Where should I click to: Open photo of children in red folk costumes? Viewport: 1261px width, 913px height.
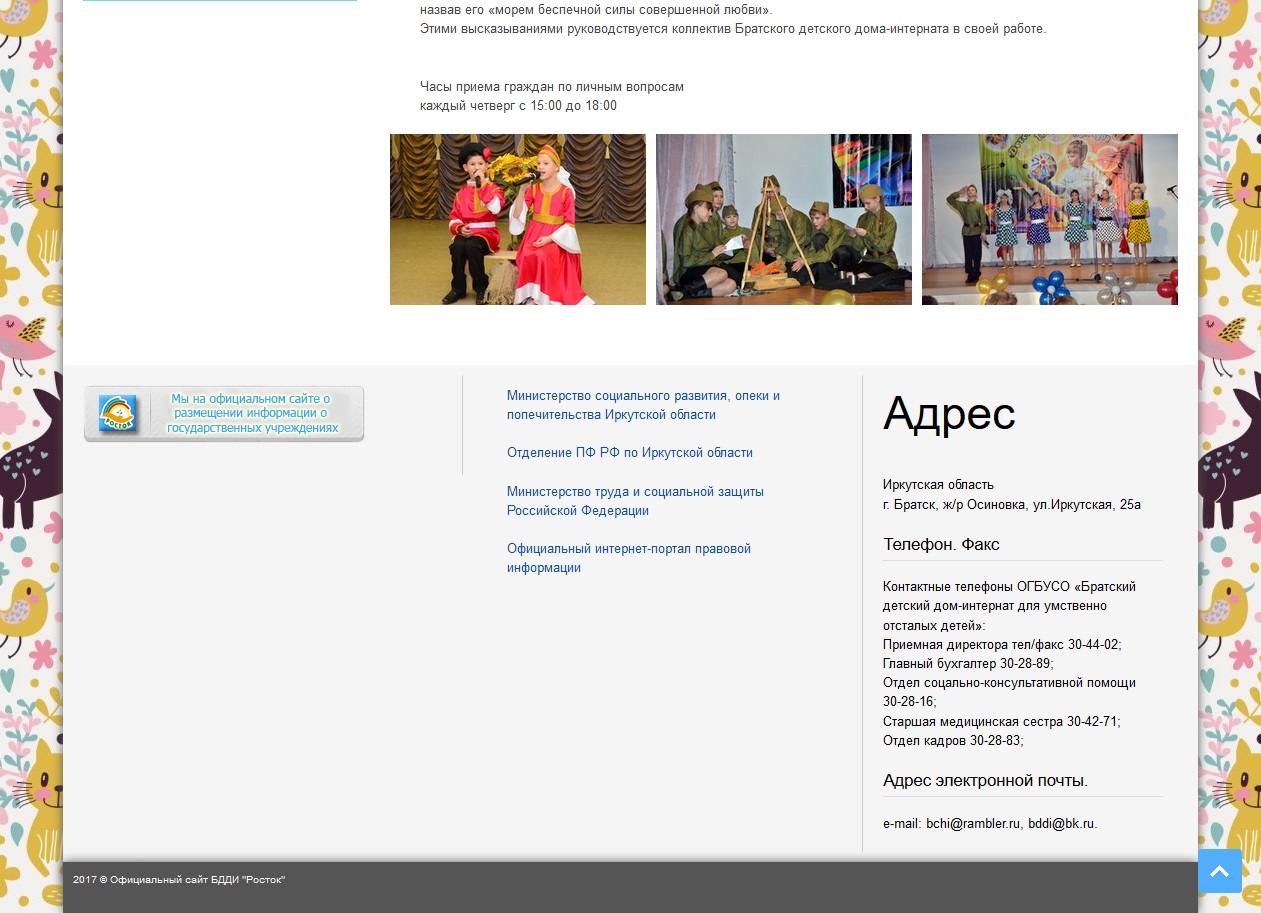coord(518,219)
